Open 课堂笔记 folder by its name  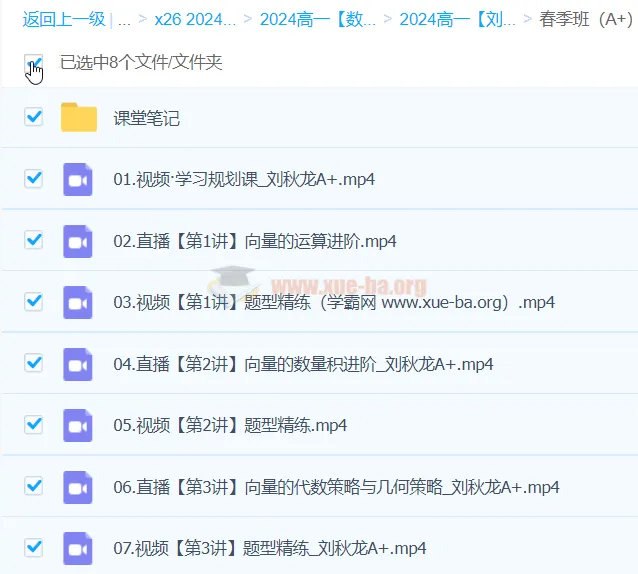click(x=146, y=118)
